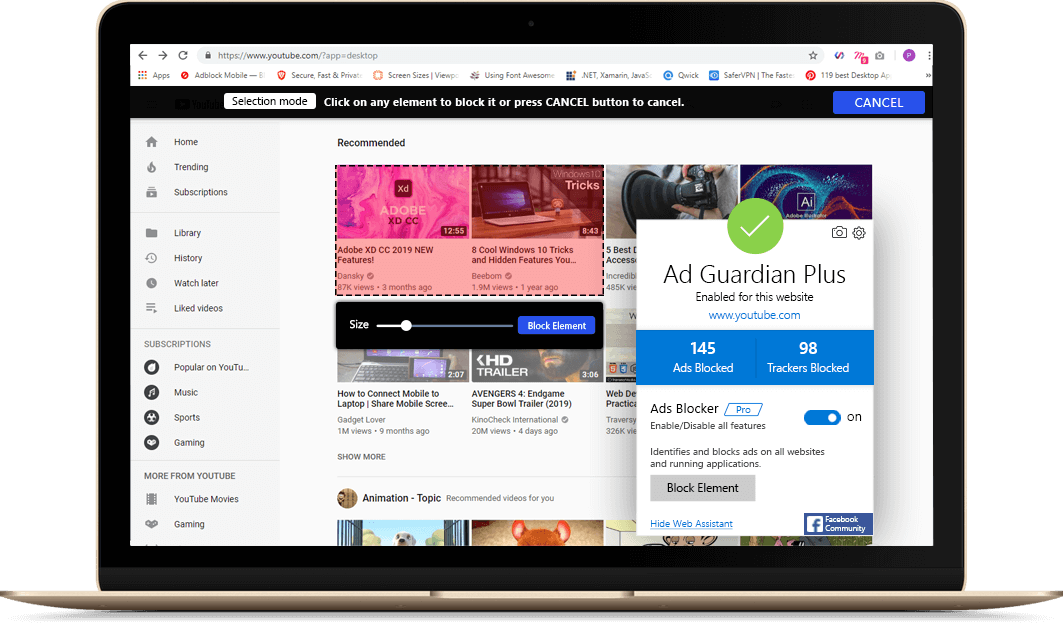The width and height of the screenshot is (1063, 624).
Task: Open the Apps shortcut in bookmarks bar
Action: [x=154, y=75]
